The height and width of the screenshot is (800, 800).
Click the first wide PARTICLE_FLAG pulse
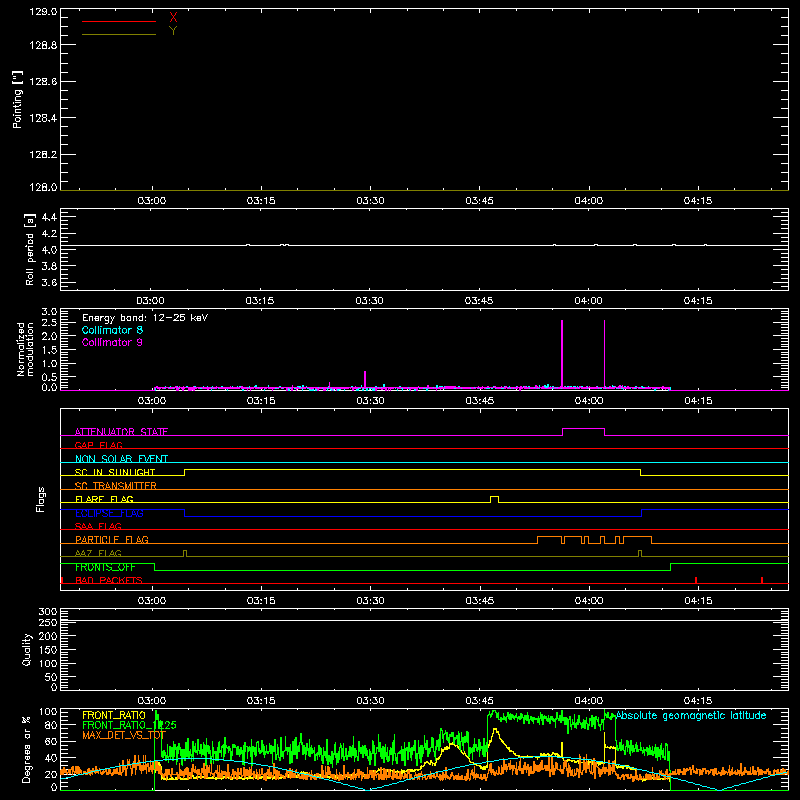click(x=549, y=540)
